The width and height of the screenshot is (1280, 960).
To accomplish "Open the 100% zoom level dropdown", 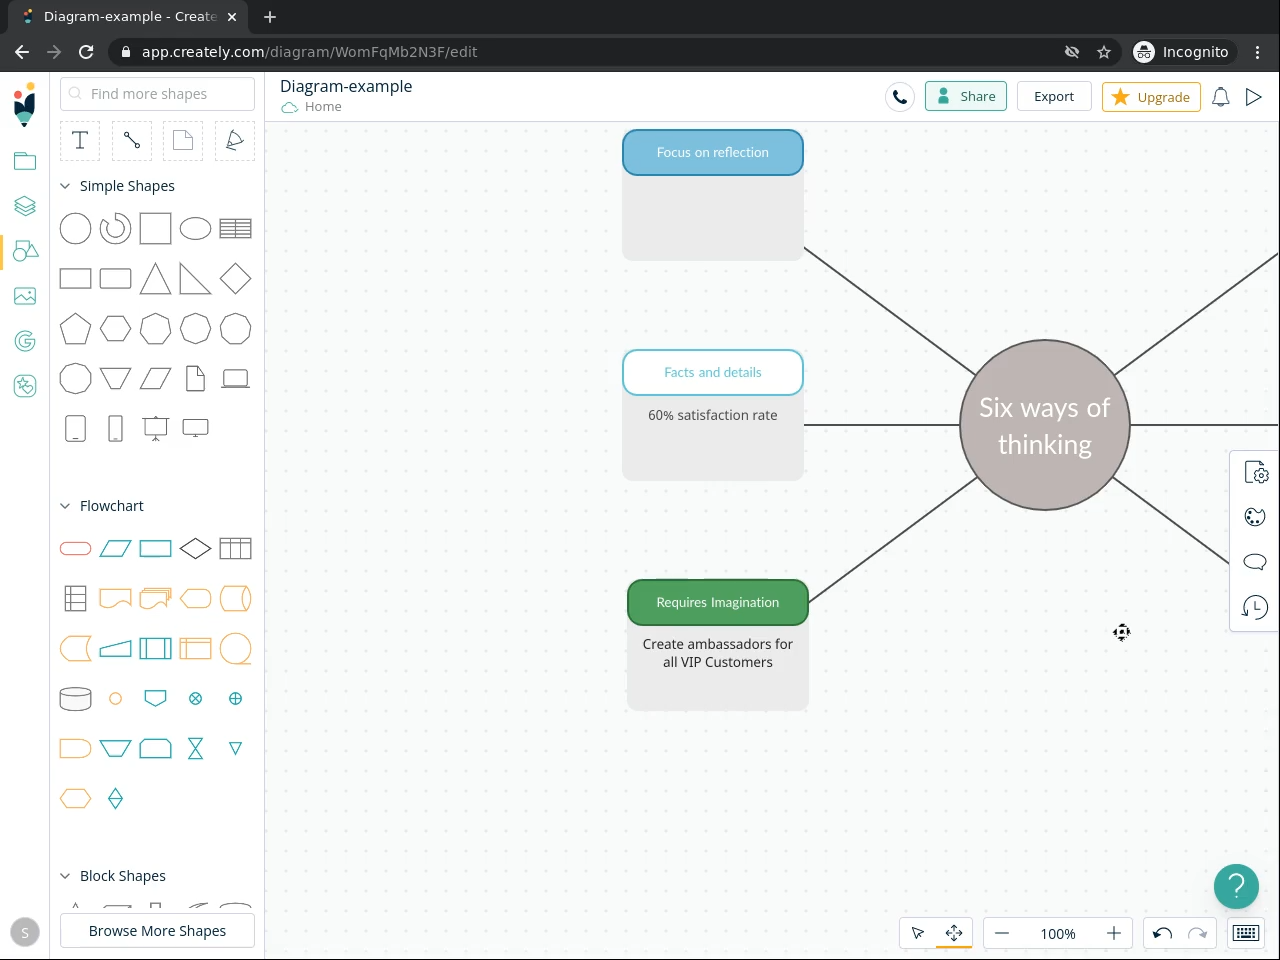I will [1058, 934].
